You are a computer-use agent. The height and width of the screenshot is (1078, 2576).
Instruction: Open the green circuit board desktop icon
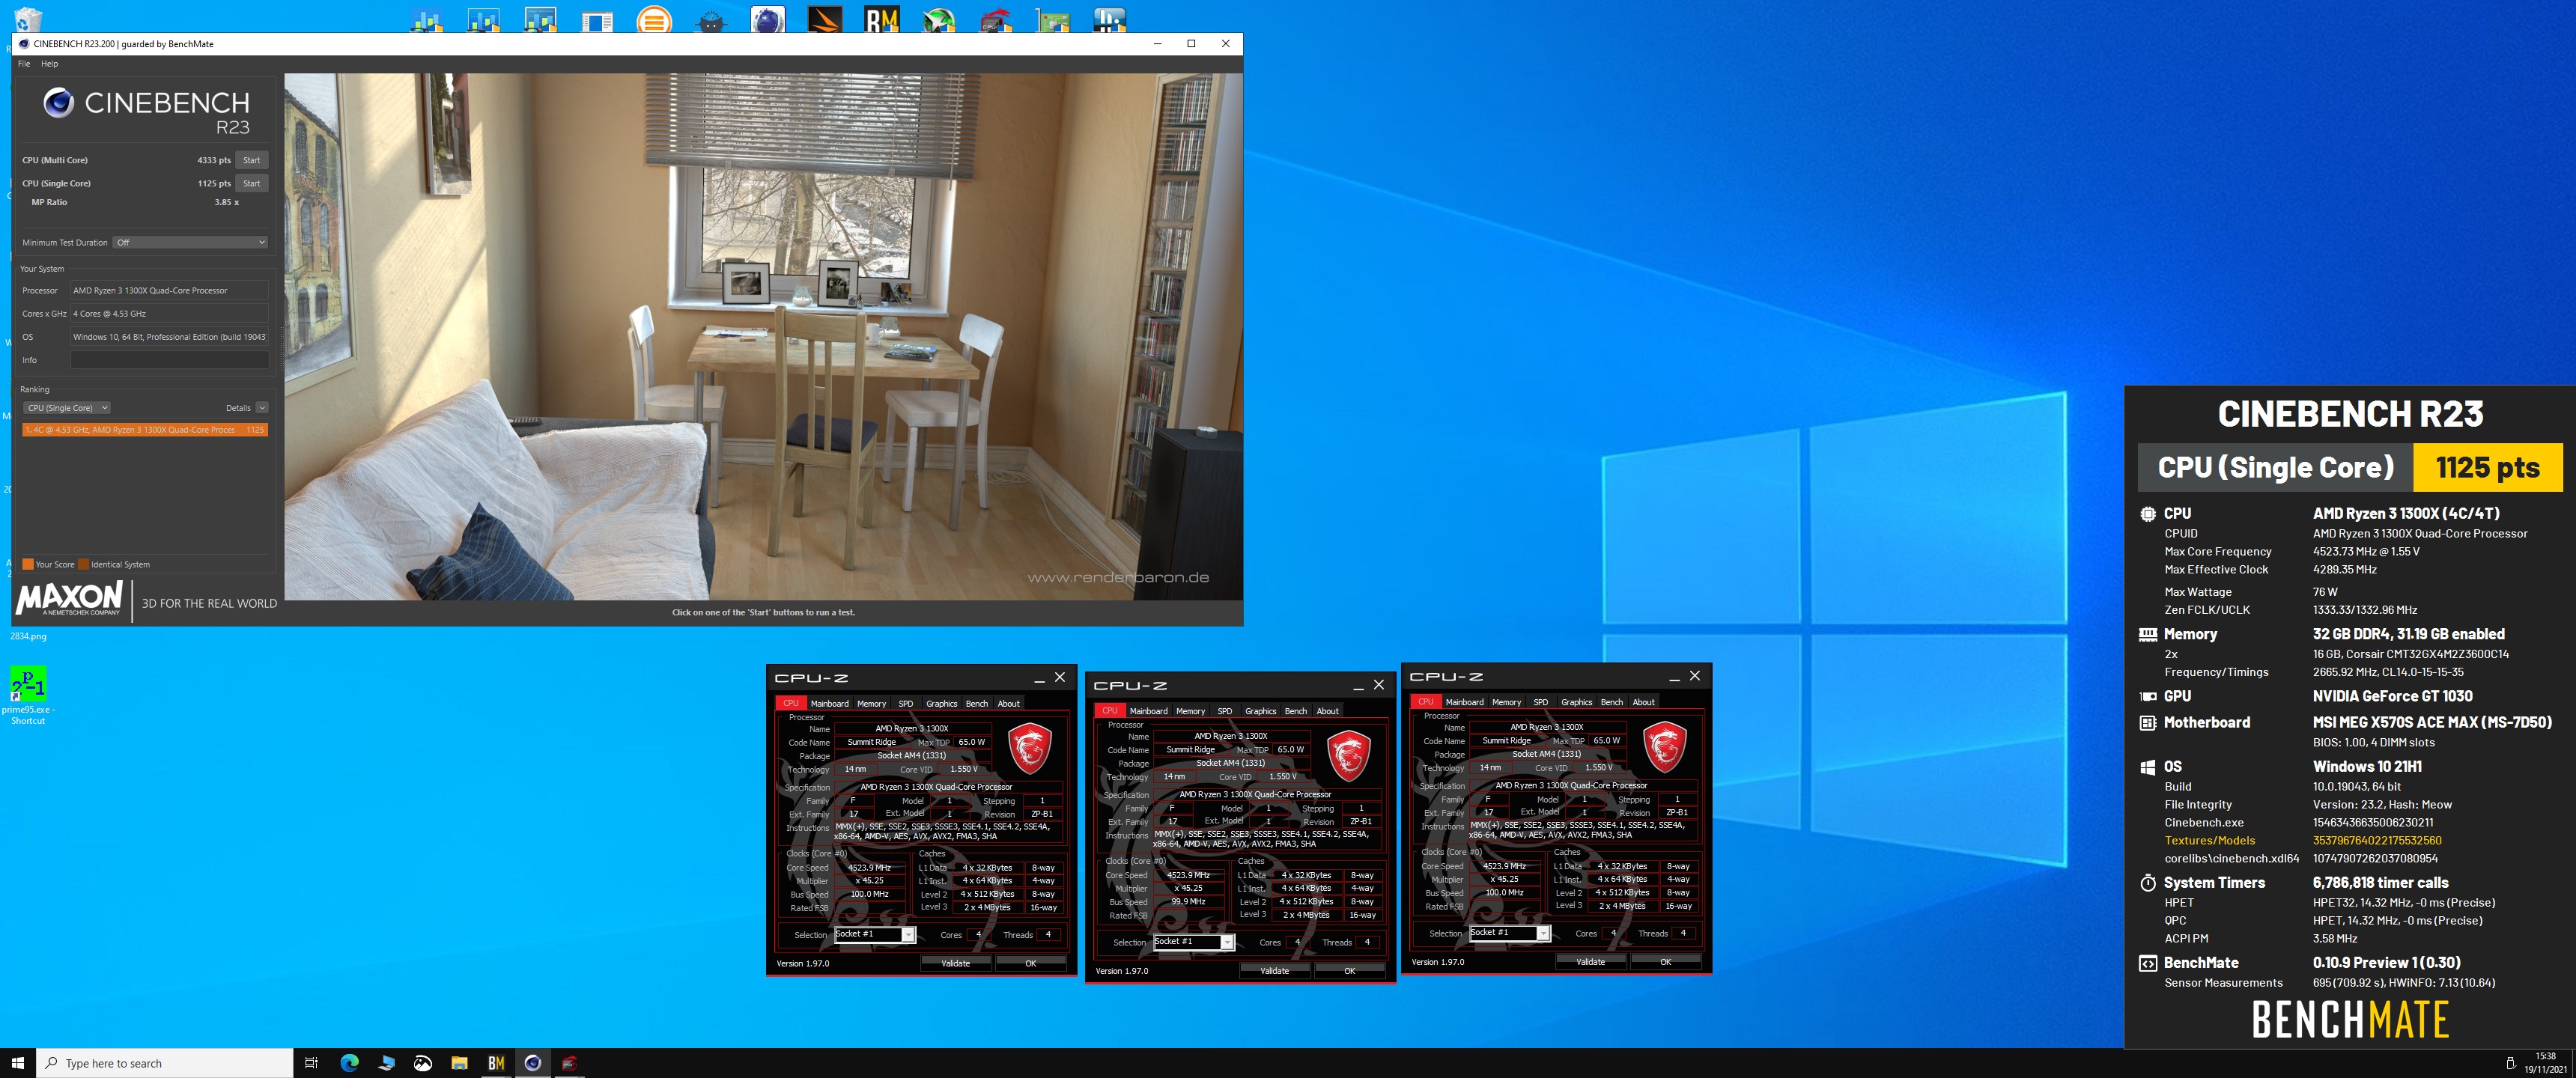pyautogui.click(x=1053, y=19)
